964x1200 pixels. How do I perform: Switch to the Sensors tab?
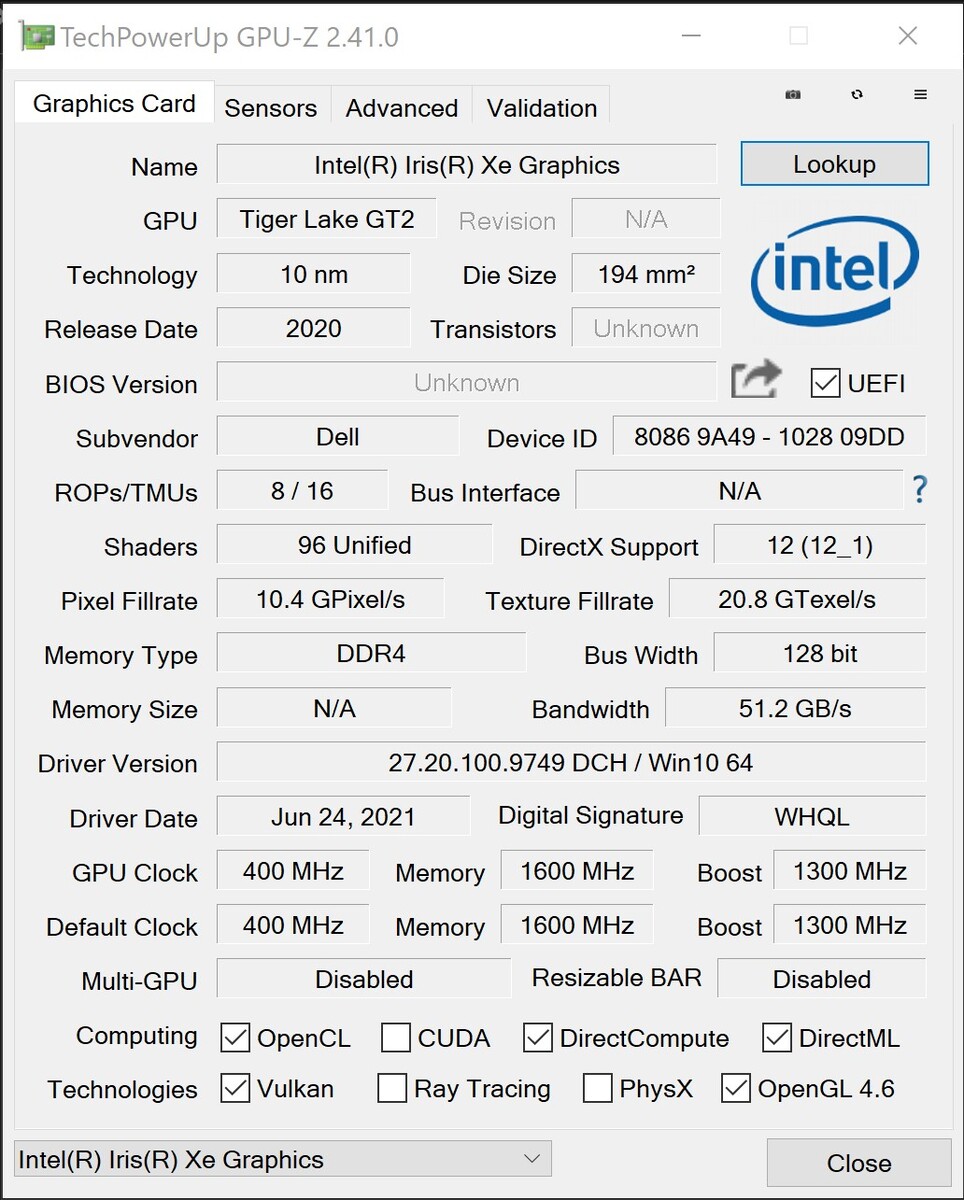[270, 108]
